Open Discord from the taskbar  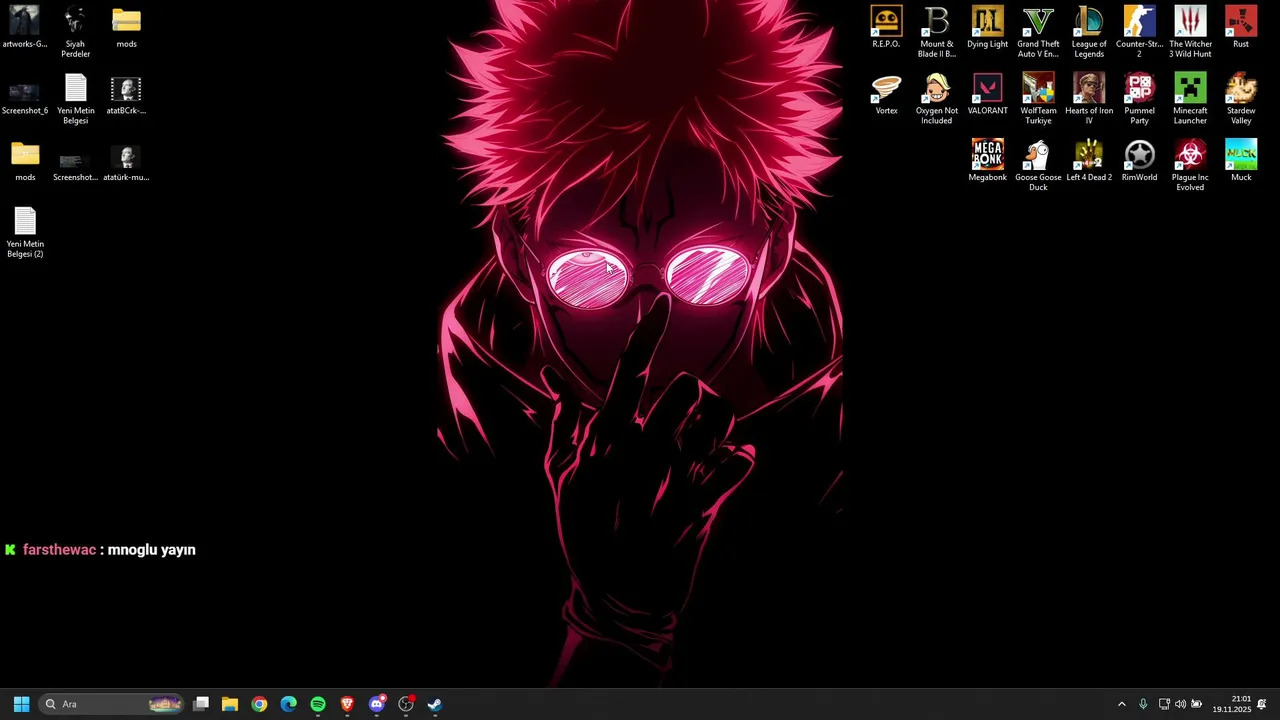pyautogui.click(x=377, y=704)
